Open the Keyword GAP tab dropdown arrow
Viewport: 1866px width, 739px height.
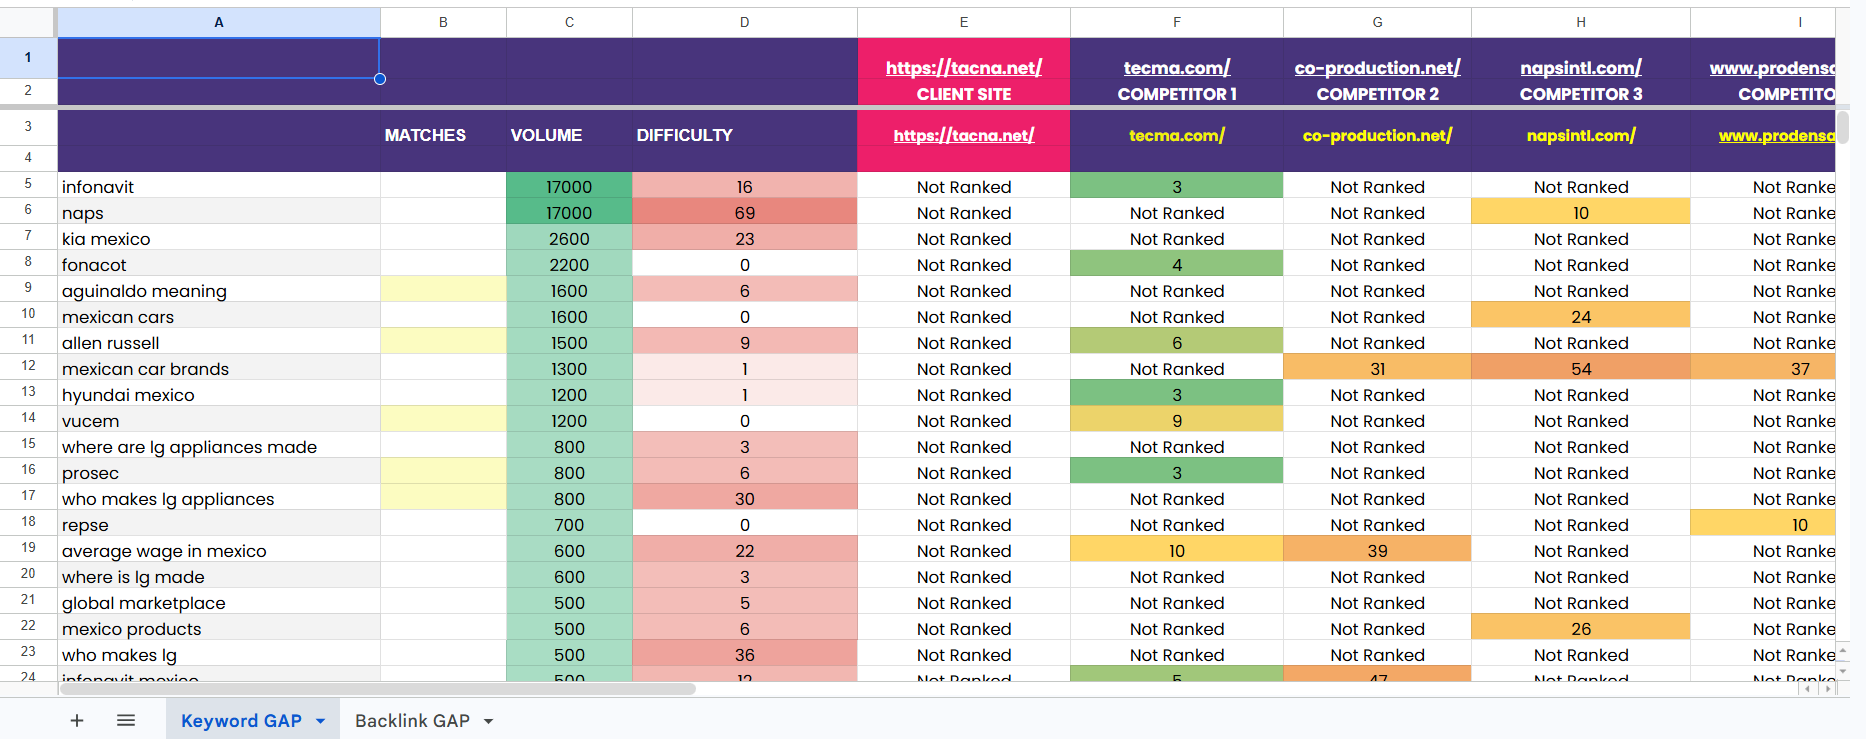tap(321, 721)
